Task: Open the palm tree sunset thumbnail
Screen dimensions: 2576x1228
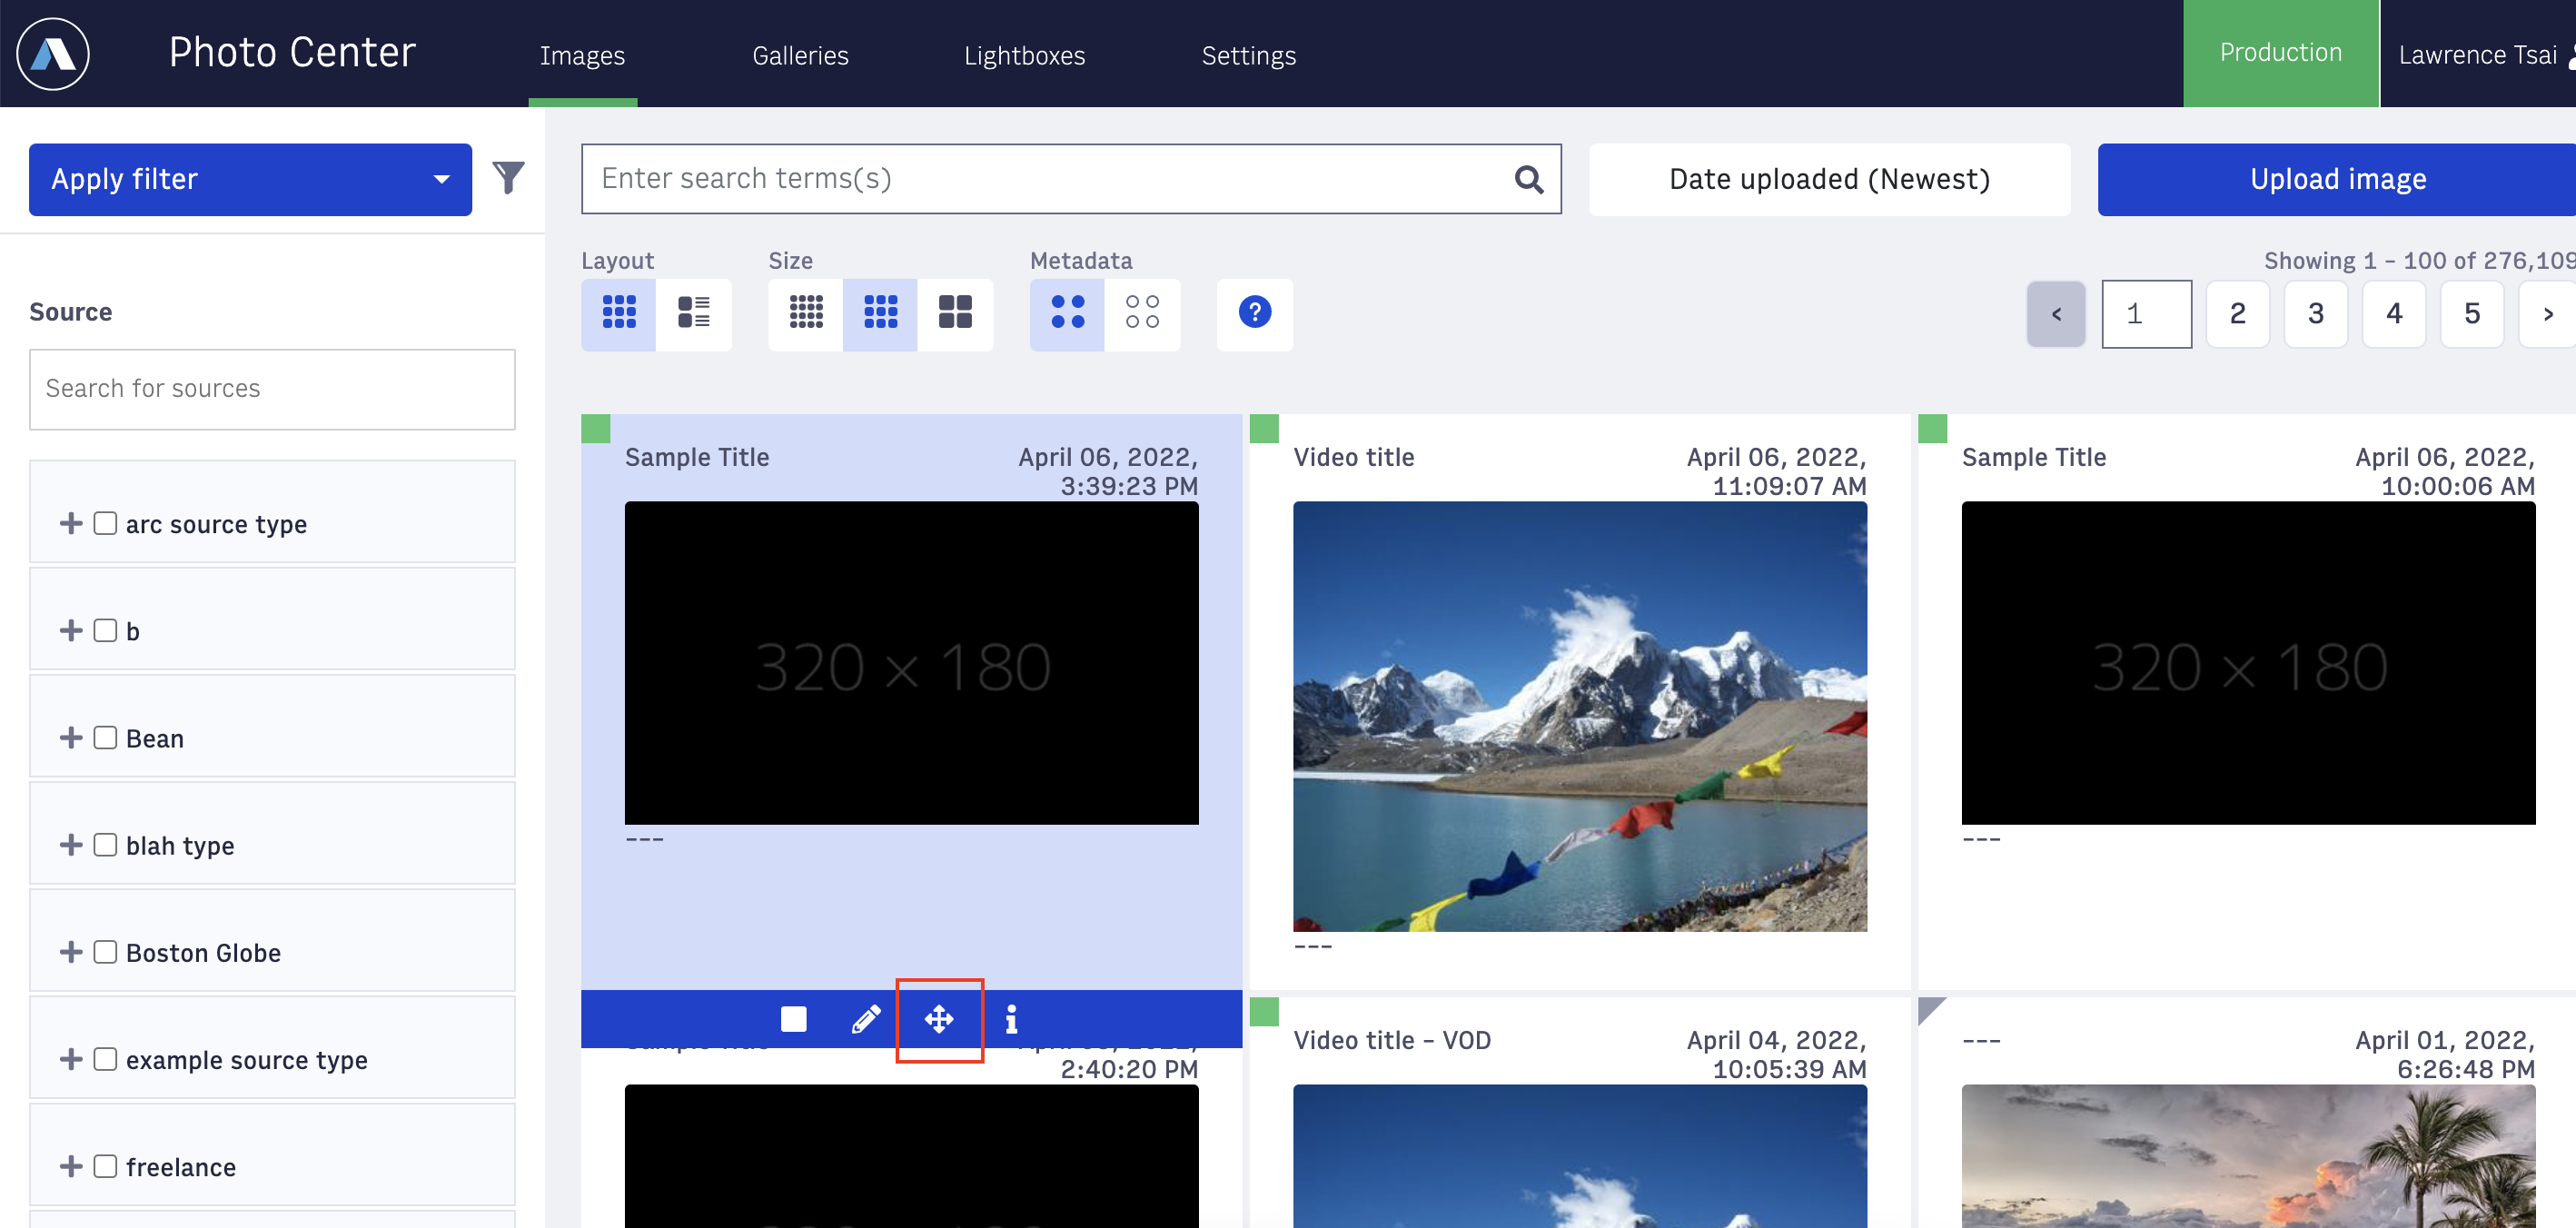Action: point(2247,1156)
